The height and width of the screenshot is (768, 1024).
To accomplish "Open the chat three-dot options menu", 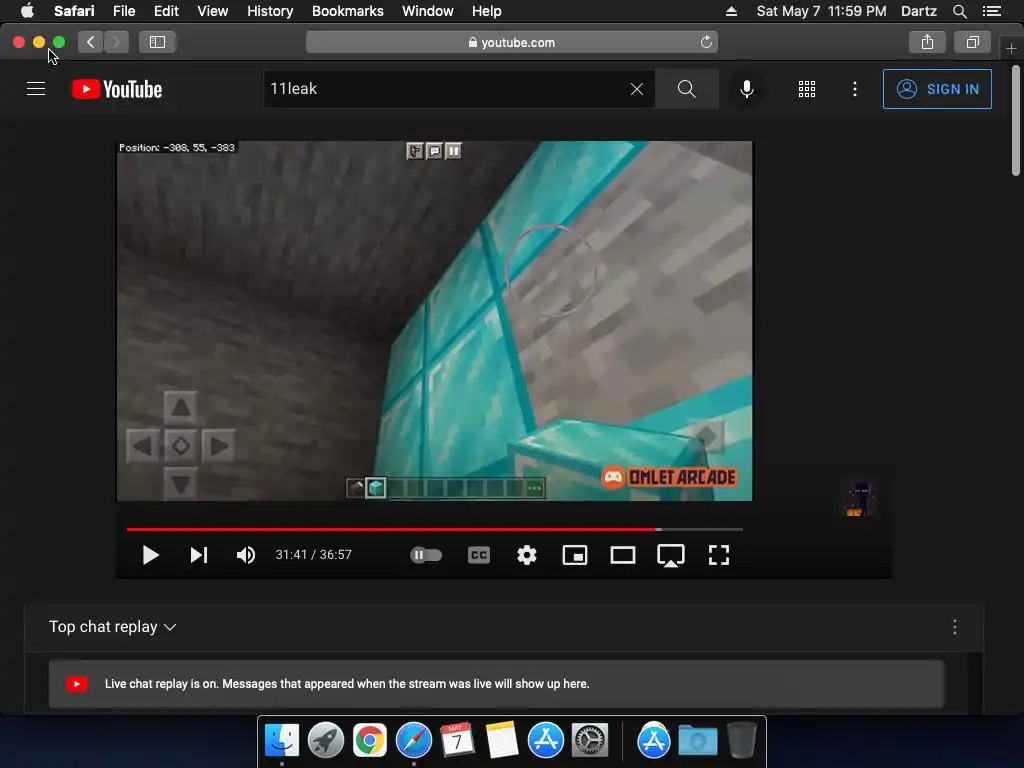I will click(x=955, y=627).
